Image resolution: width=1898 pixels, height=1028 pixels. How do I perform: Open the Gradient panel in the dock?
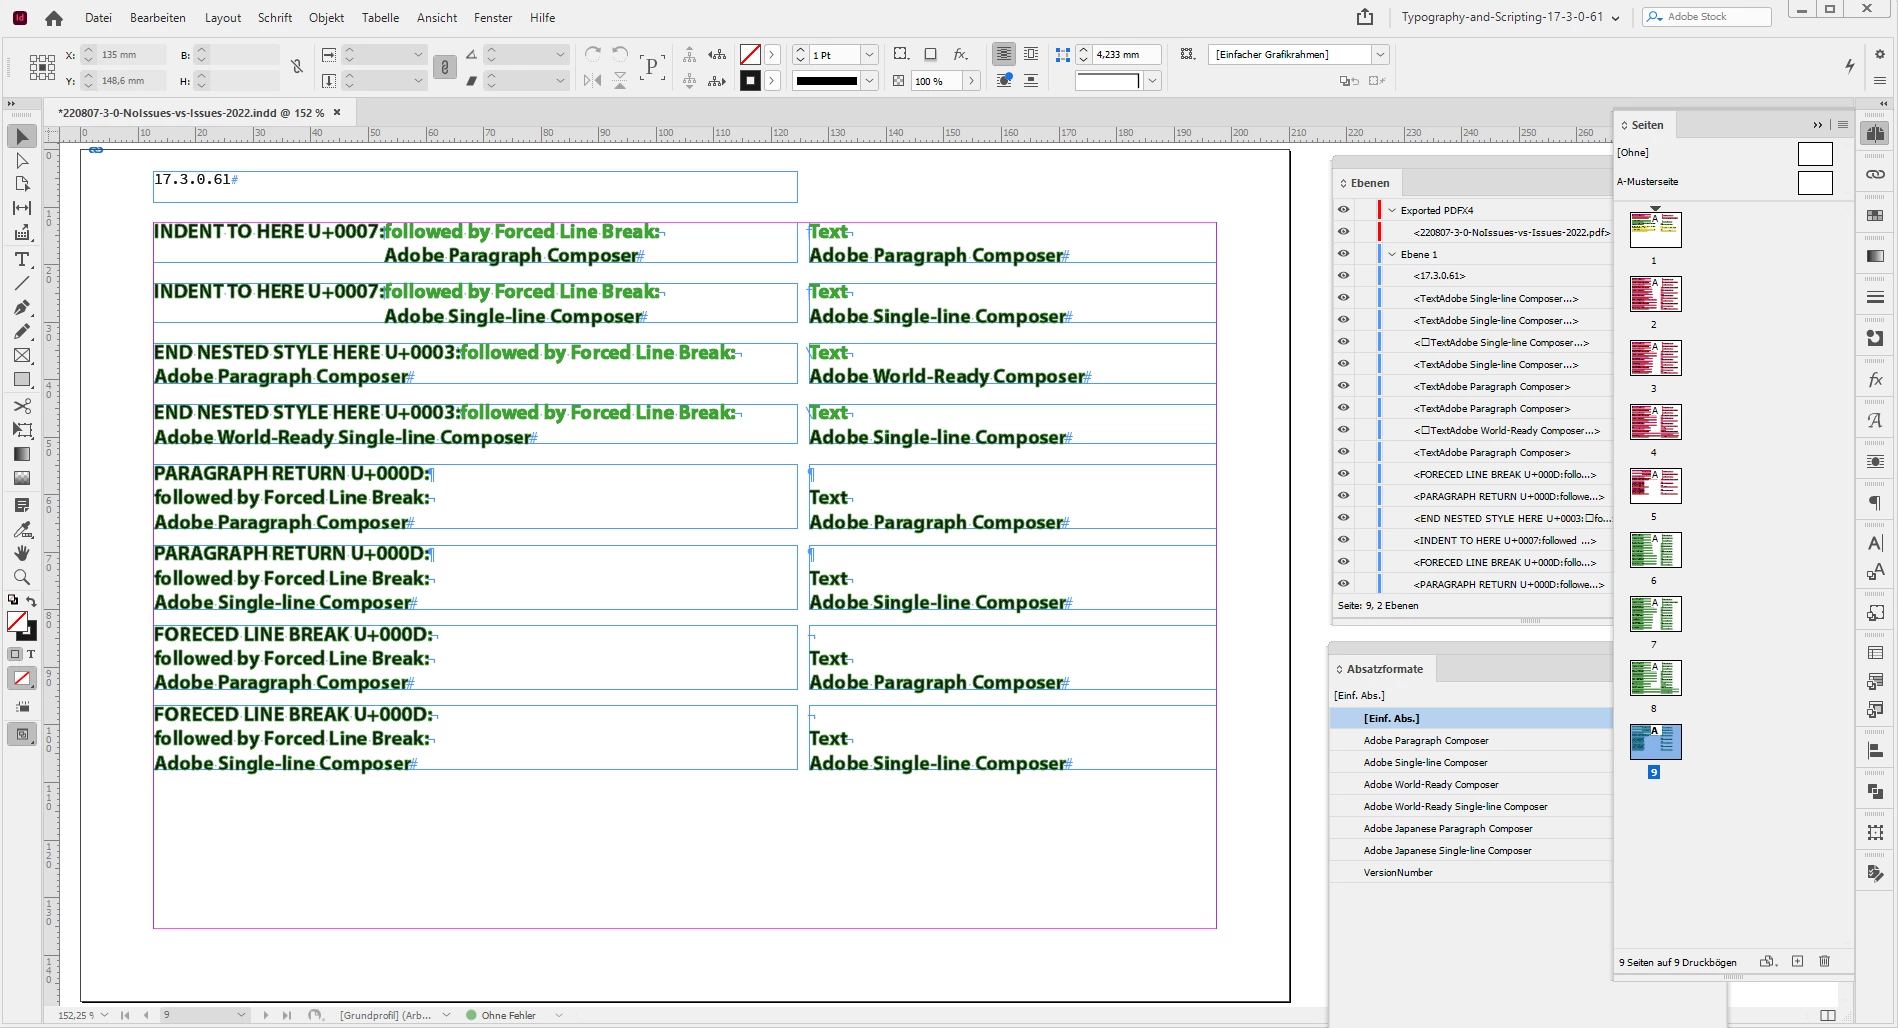pos(1875,256)
